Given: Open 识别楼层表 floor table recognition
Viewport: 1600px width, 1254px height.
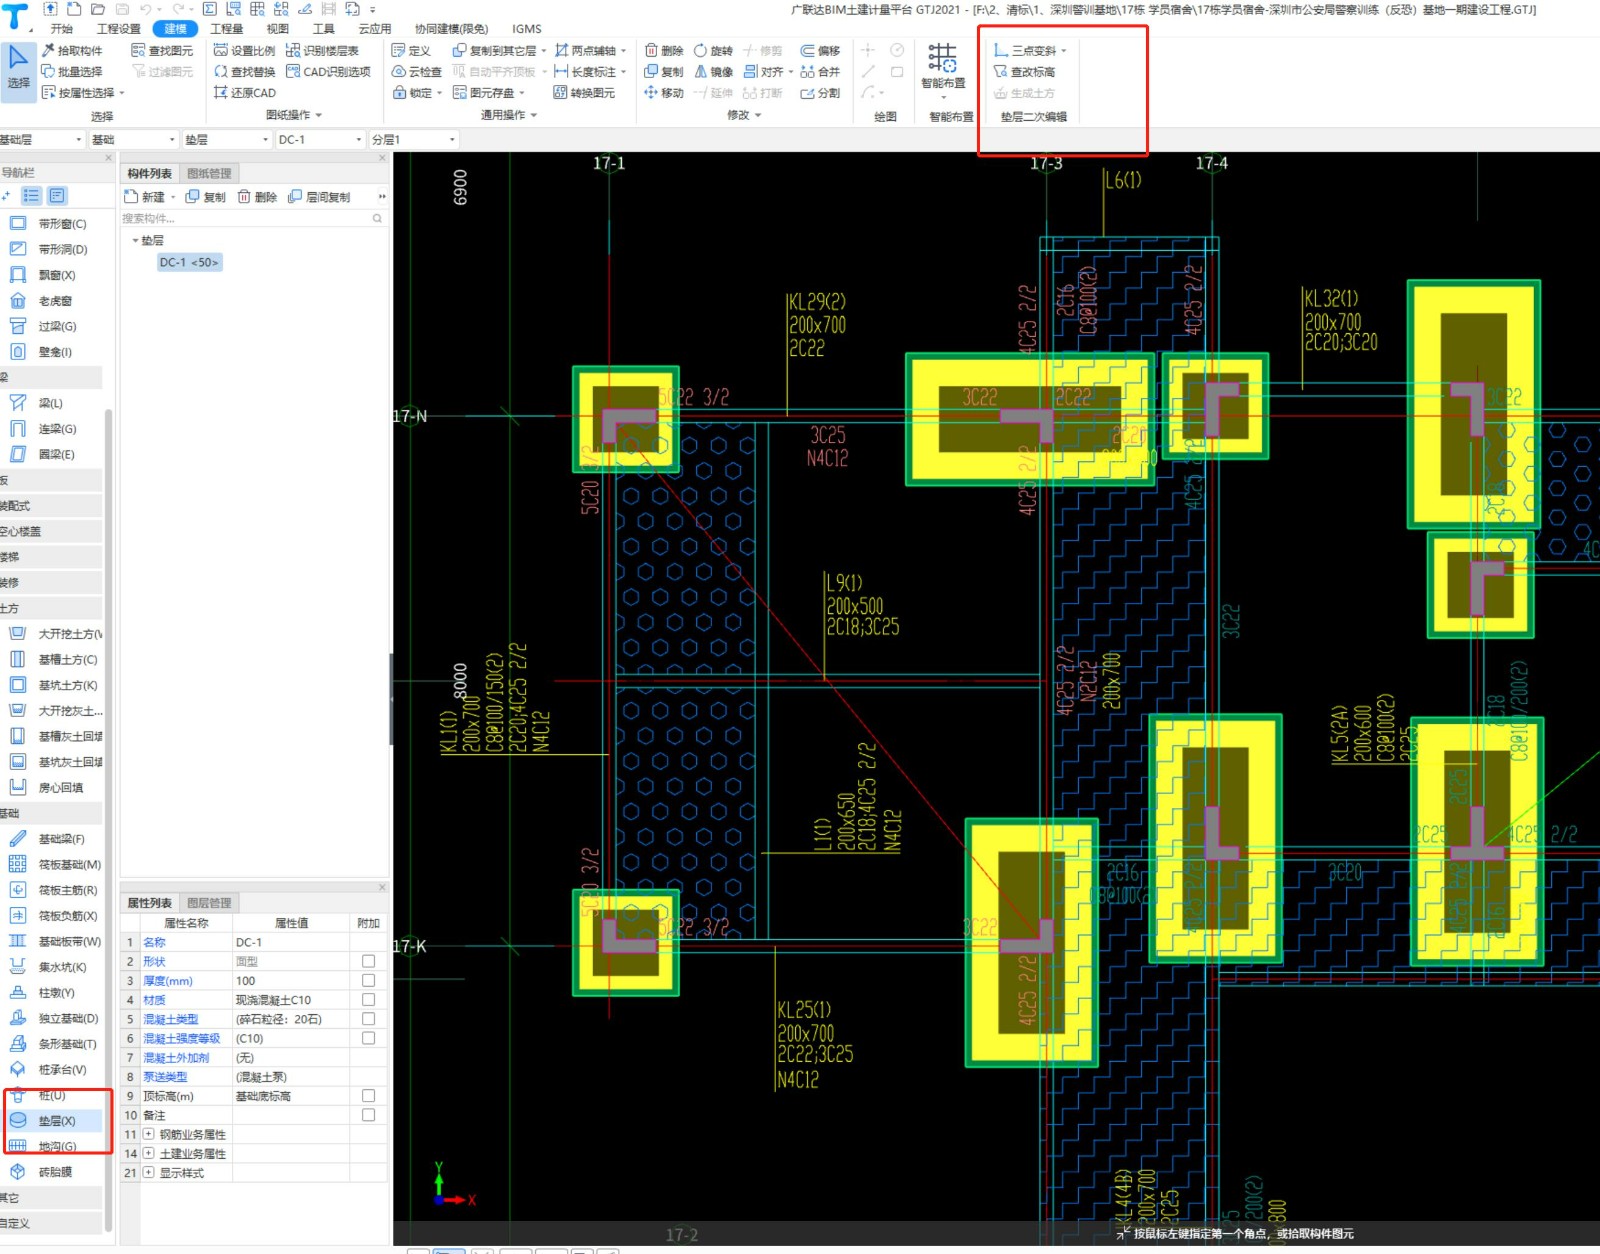Looking at the screenshot, I should (322, 50).
